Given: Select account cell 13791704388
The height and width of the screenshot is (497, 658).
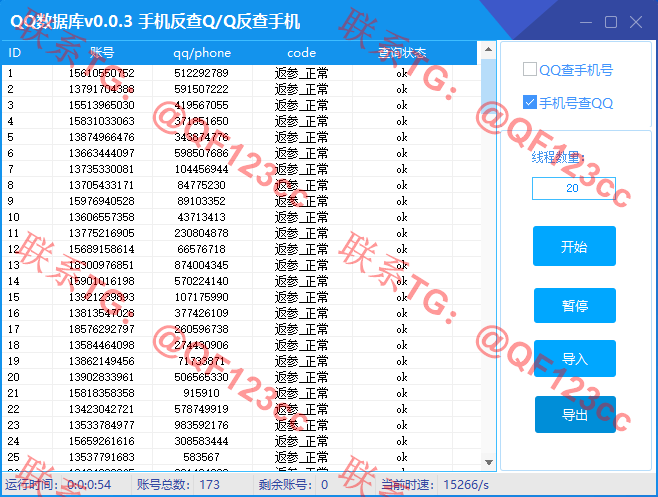Looking at the screenshot, I should tap(102, 89).
